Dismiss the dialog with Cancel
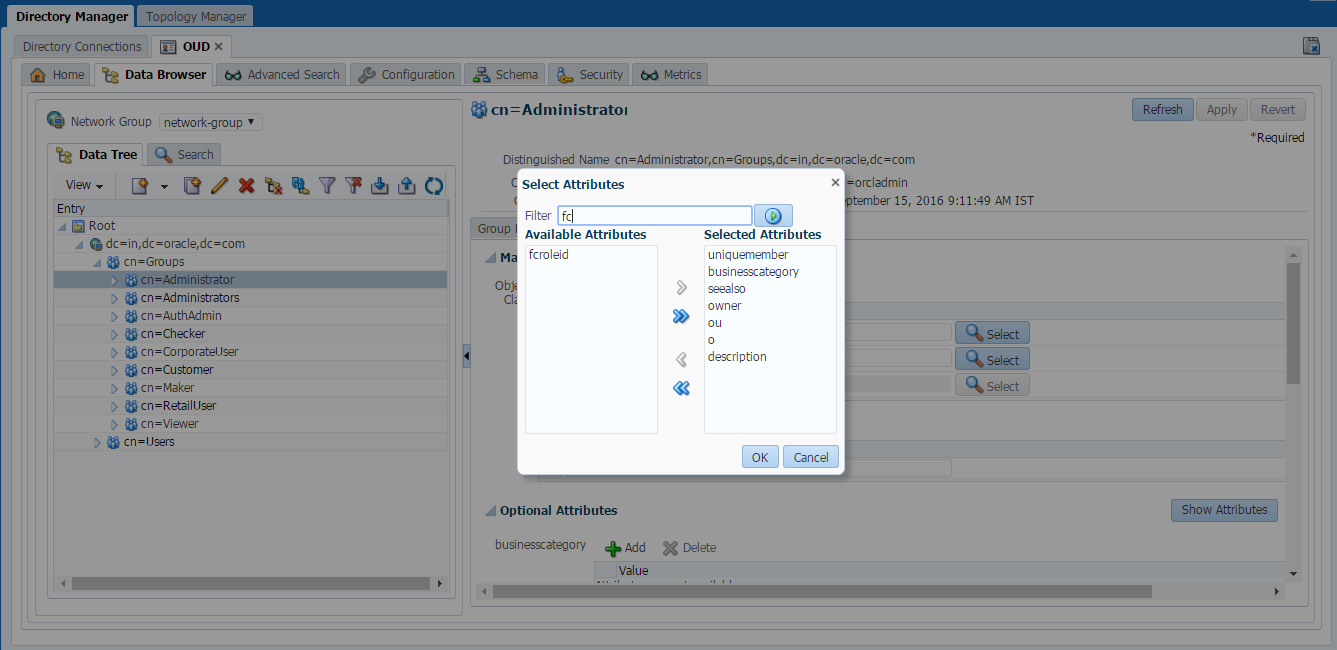The height and width of the screenshot is (650, 1337). [811, 457]
